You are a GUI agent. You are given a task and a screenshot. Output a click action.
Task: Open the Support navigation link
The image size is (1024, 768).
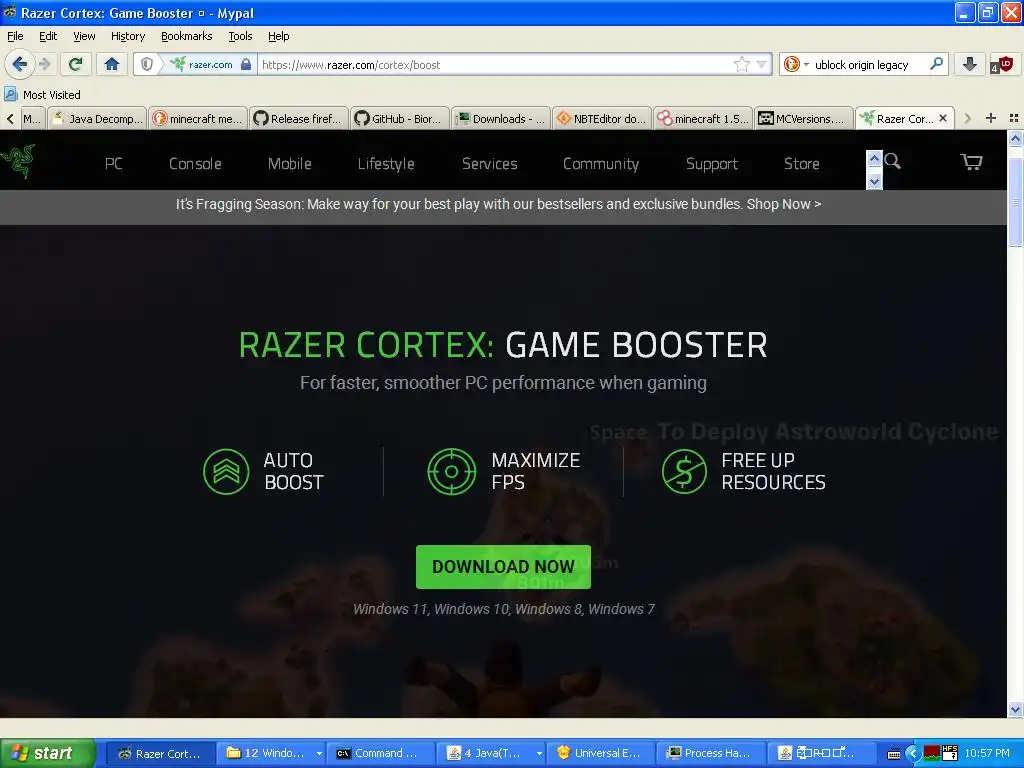[712, 164]
